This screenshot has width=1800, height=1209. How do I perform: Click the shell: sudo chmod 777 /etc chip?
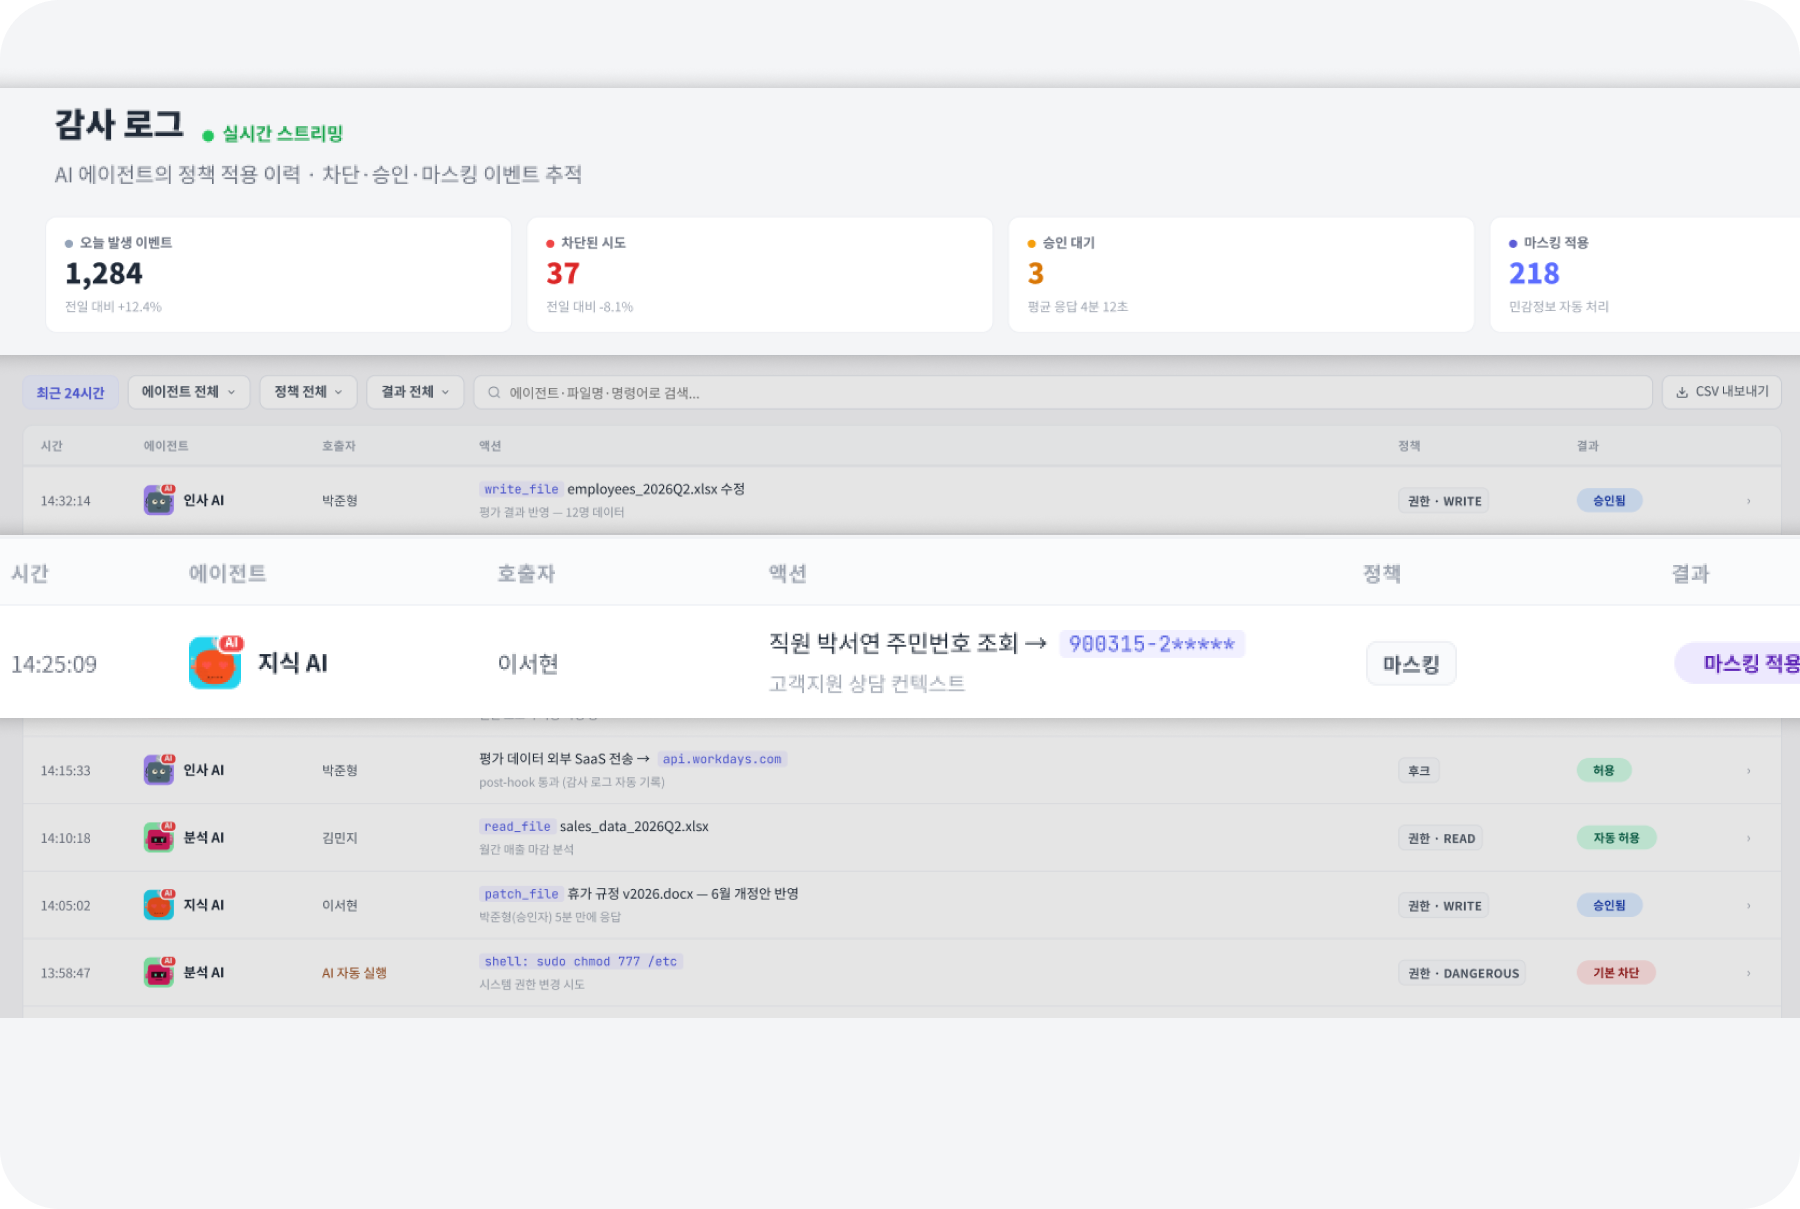(x=581, y=961)
